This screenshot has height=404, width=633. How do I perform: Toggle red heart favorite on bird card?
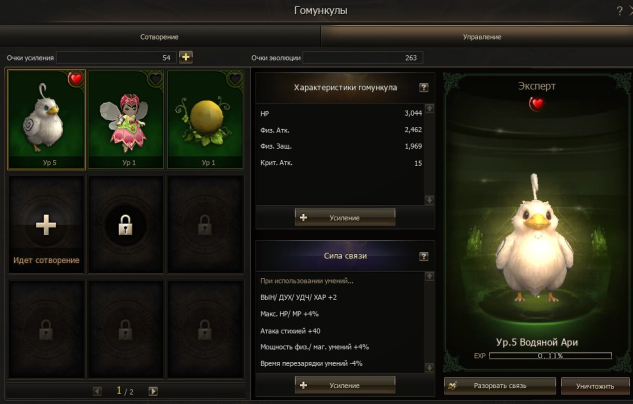(x=75, y=79)
